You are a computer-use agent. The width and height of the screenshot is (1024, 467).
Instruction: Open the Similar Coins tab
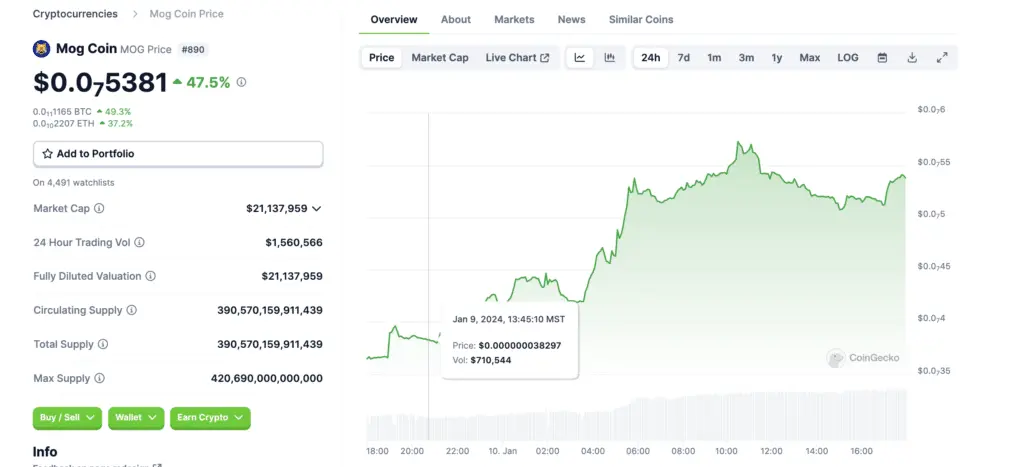[641, 20]
